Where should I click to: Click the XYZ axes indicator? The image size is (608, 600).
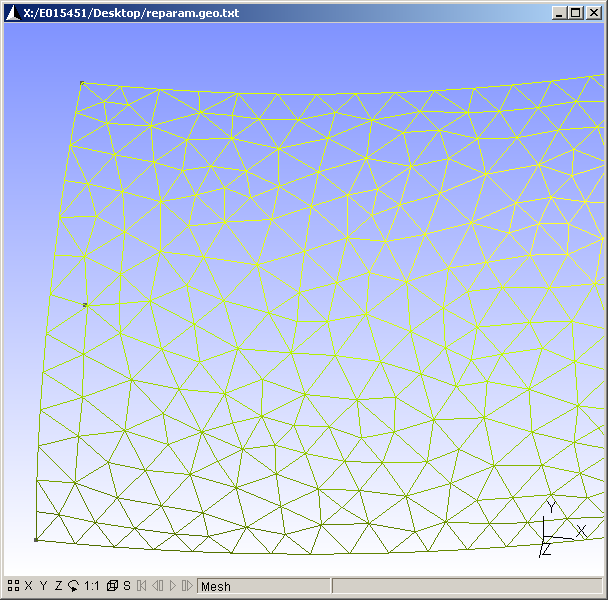click(562, 529)
